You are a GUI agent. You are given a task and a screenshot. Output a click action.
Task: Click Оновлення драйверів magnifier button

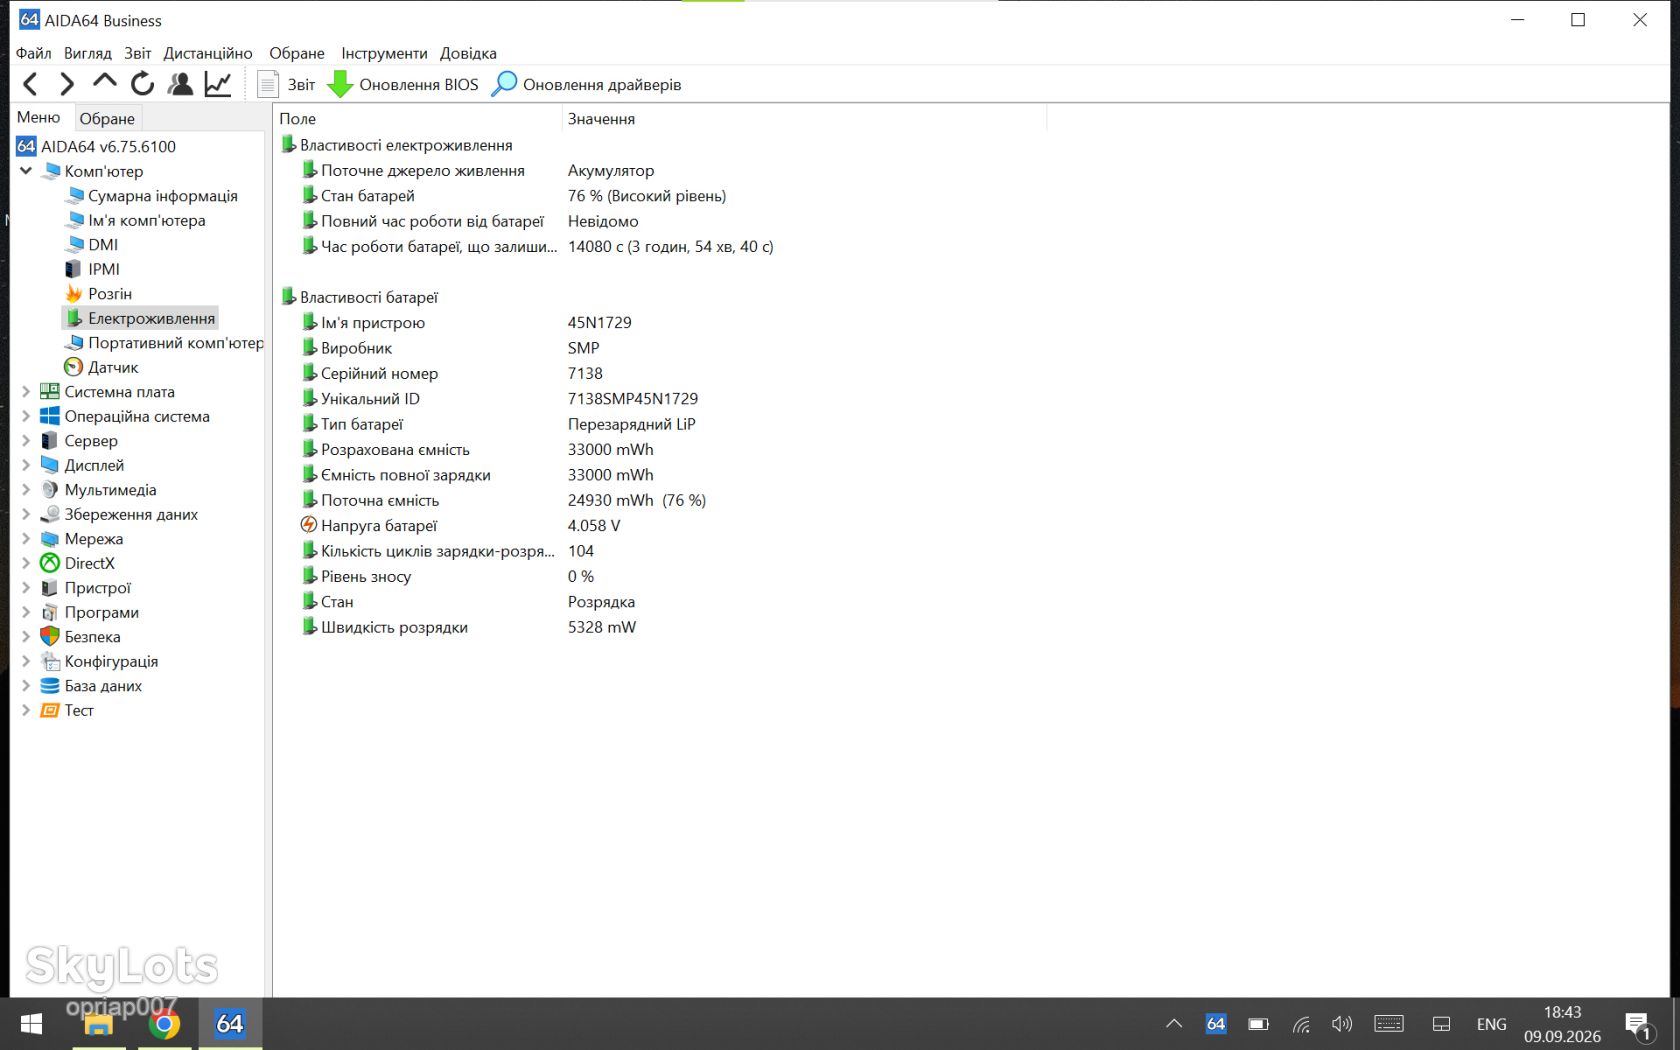click(586, 84)
